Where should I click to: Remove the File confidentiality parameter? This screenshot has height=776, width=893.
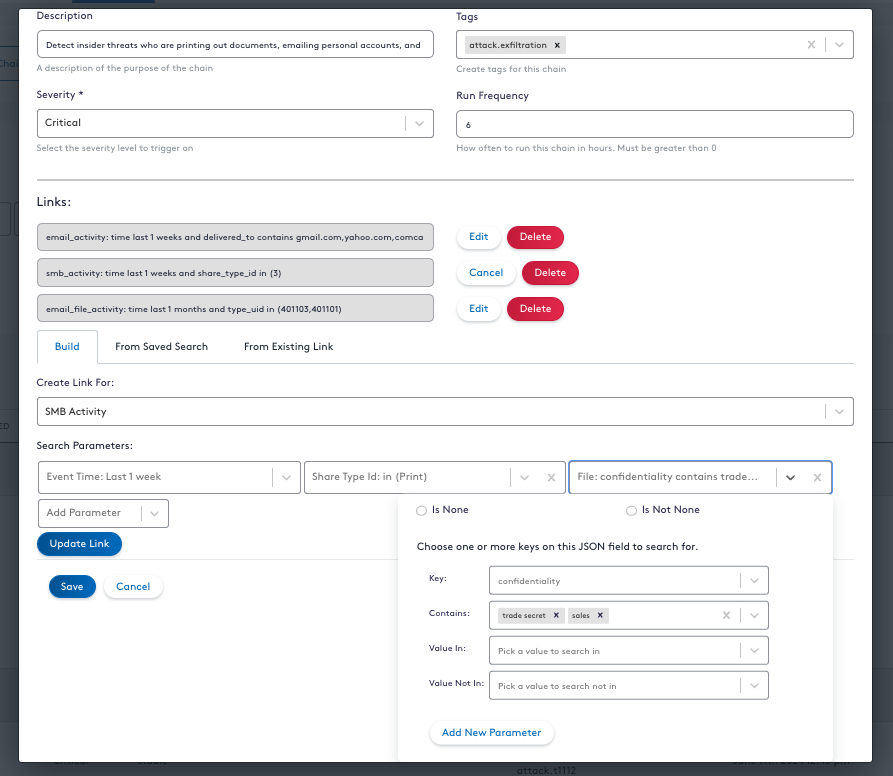(x=817, y=477)
